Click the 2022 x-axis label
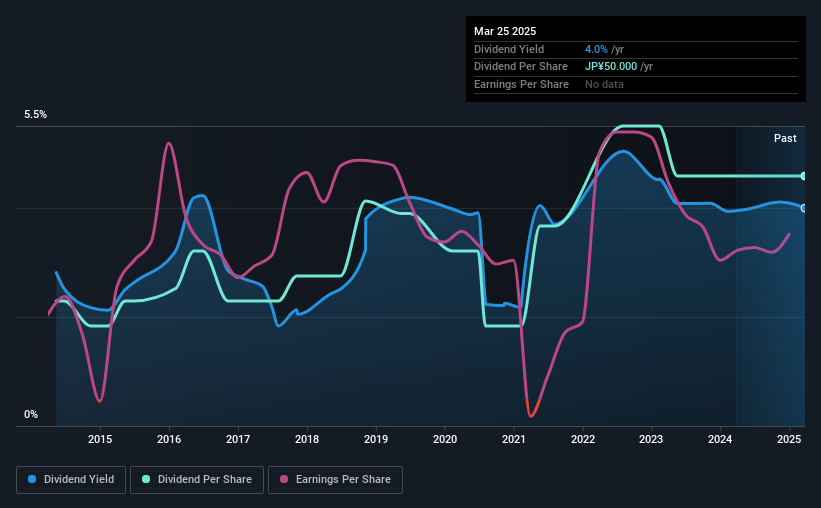This screenshot has height=508, width=821. coord(583,439)
